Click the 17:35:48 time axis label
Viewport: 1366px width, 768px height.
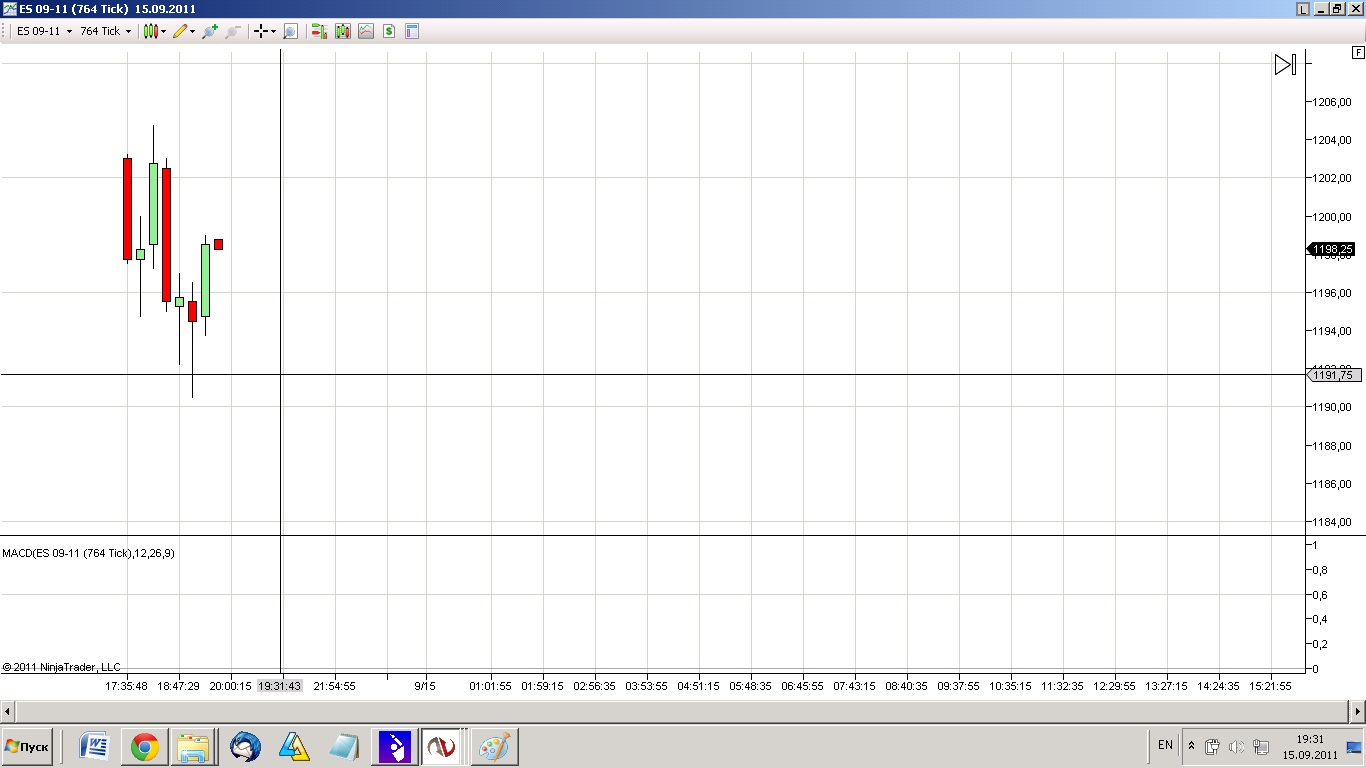[127, 686]
